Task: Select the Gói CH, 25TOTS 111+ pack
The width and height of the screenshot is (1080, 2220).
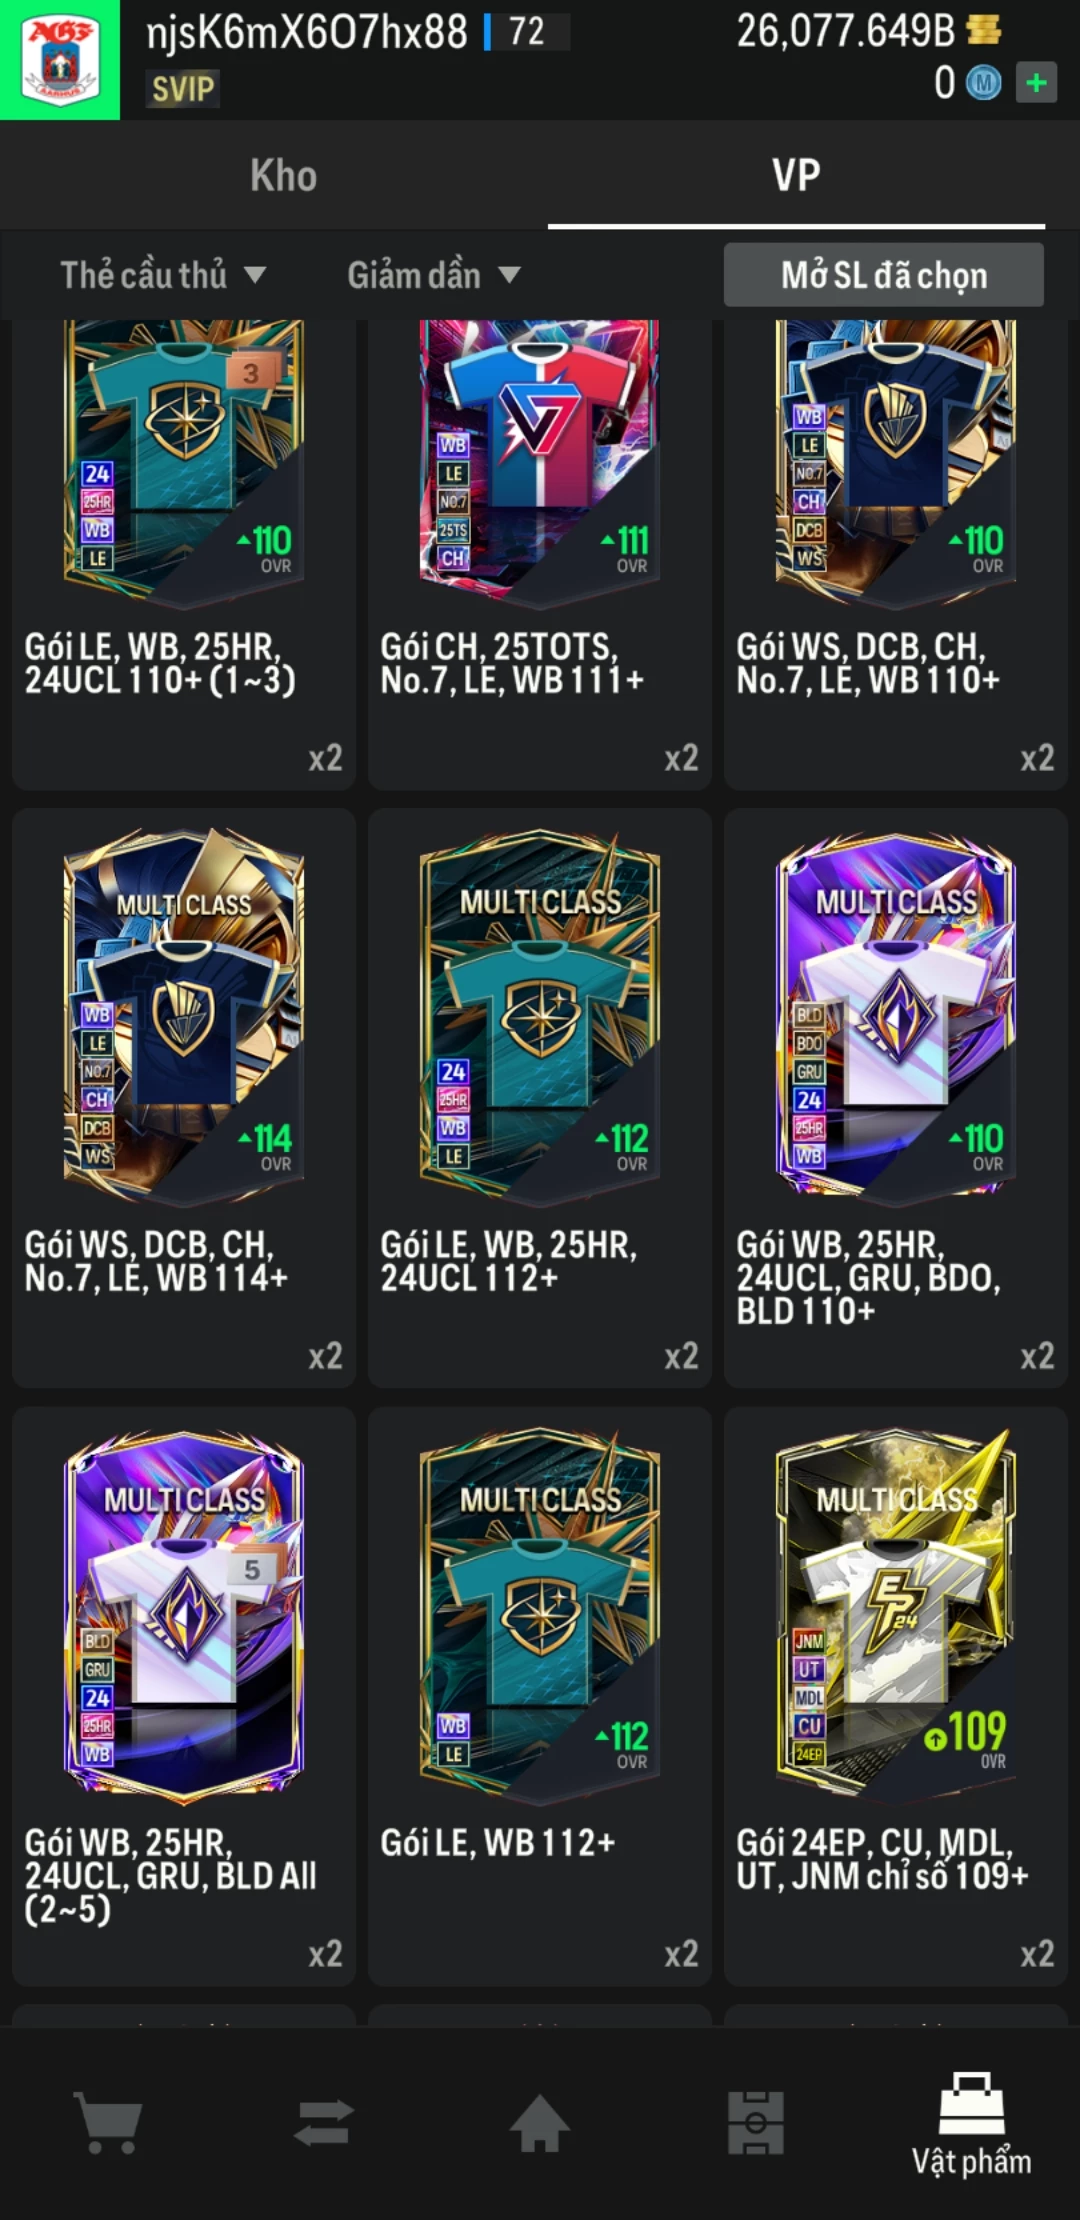Action: [540, 555]
